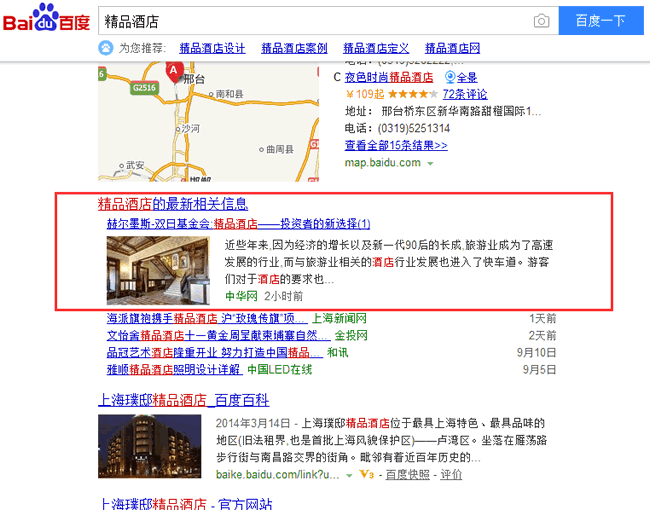Click the ¥109起 price text
This screenshot has width=650, height=510.
point(365,94)
